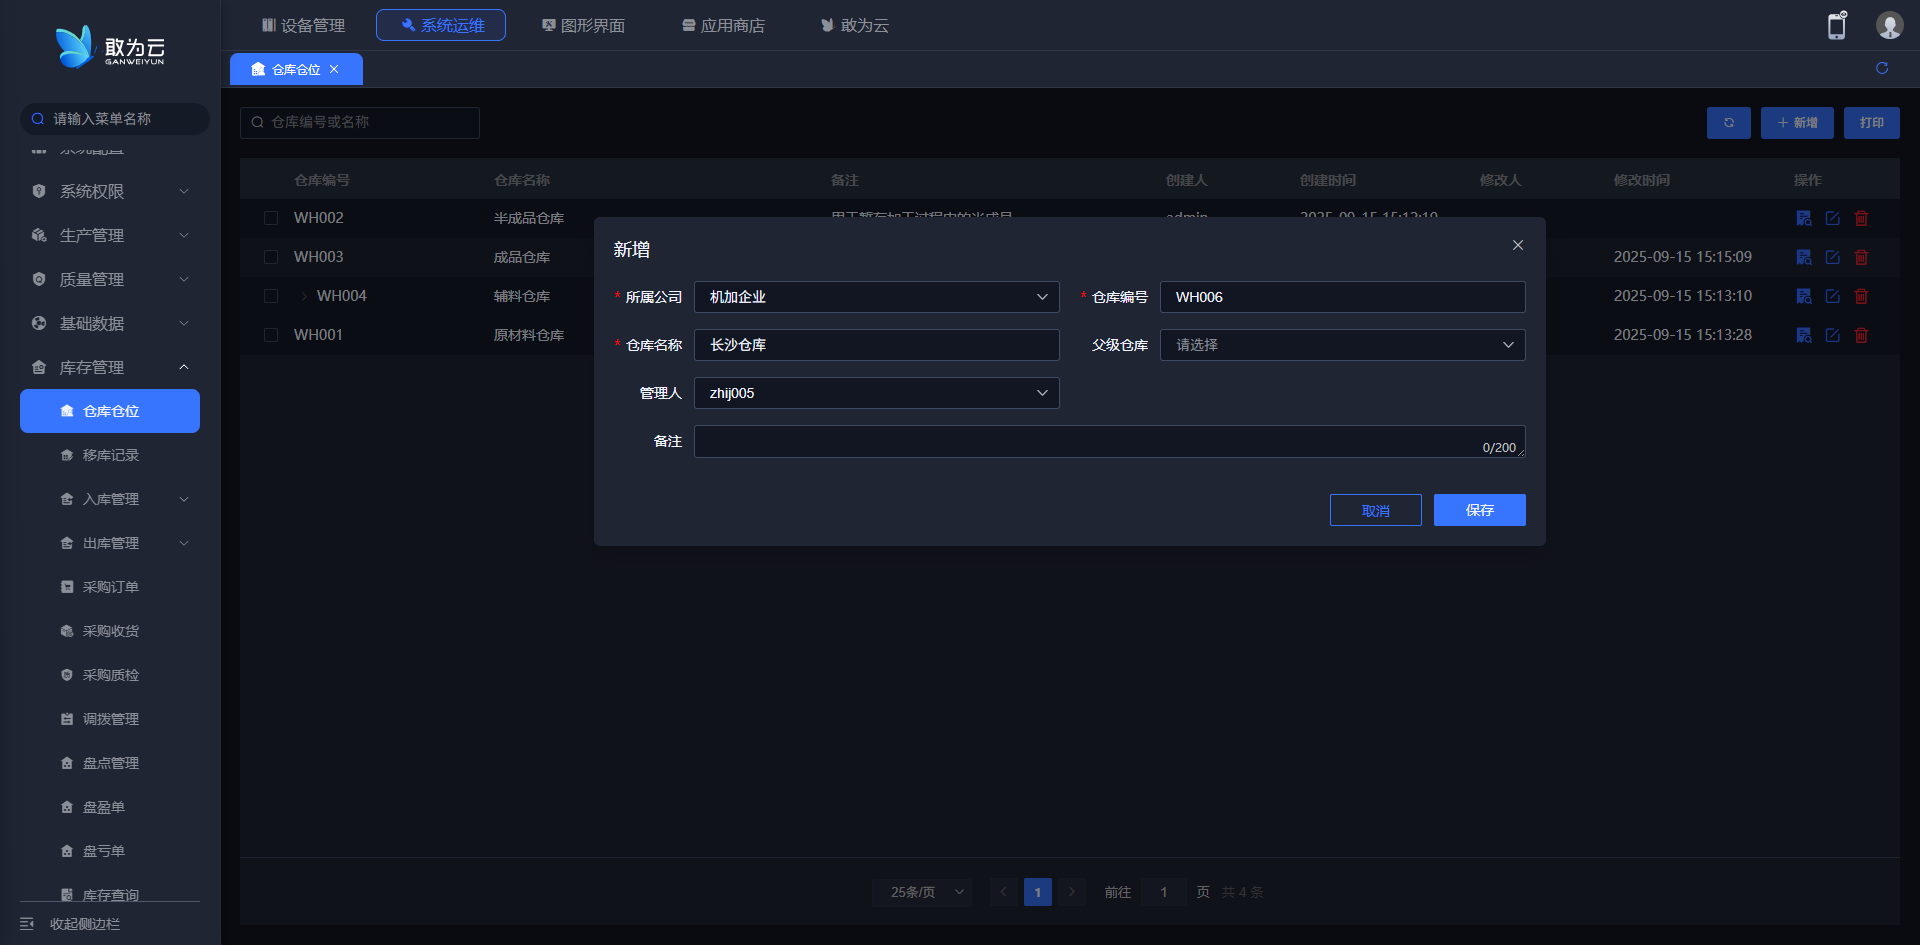Open the 父级仓库 dropdown
This screenshot has width=1920, height=945.
1342,345
